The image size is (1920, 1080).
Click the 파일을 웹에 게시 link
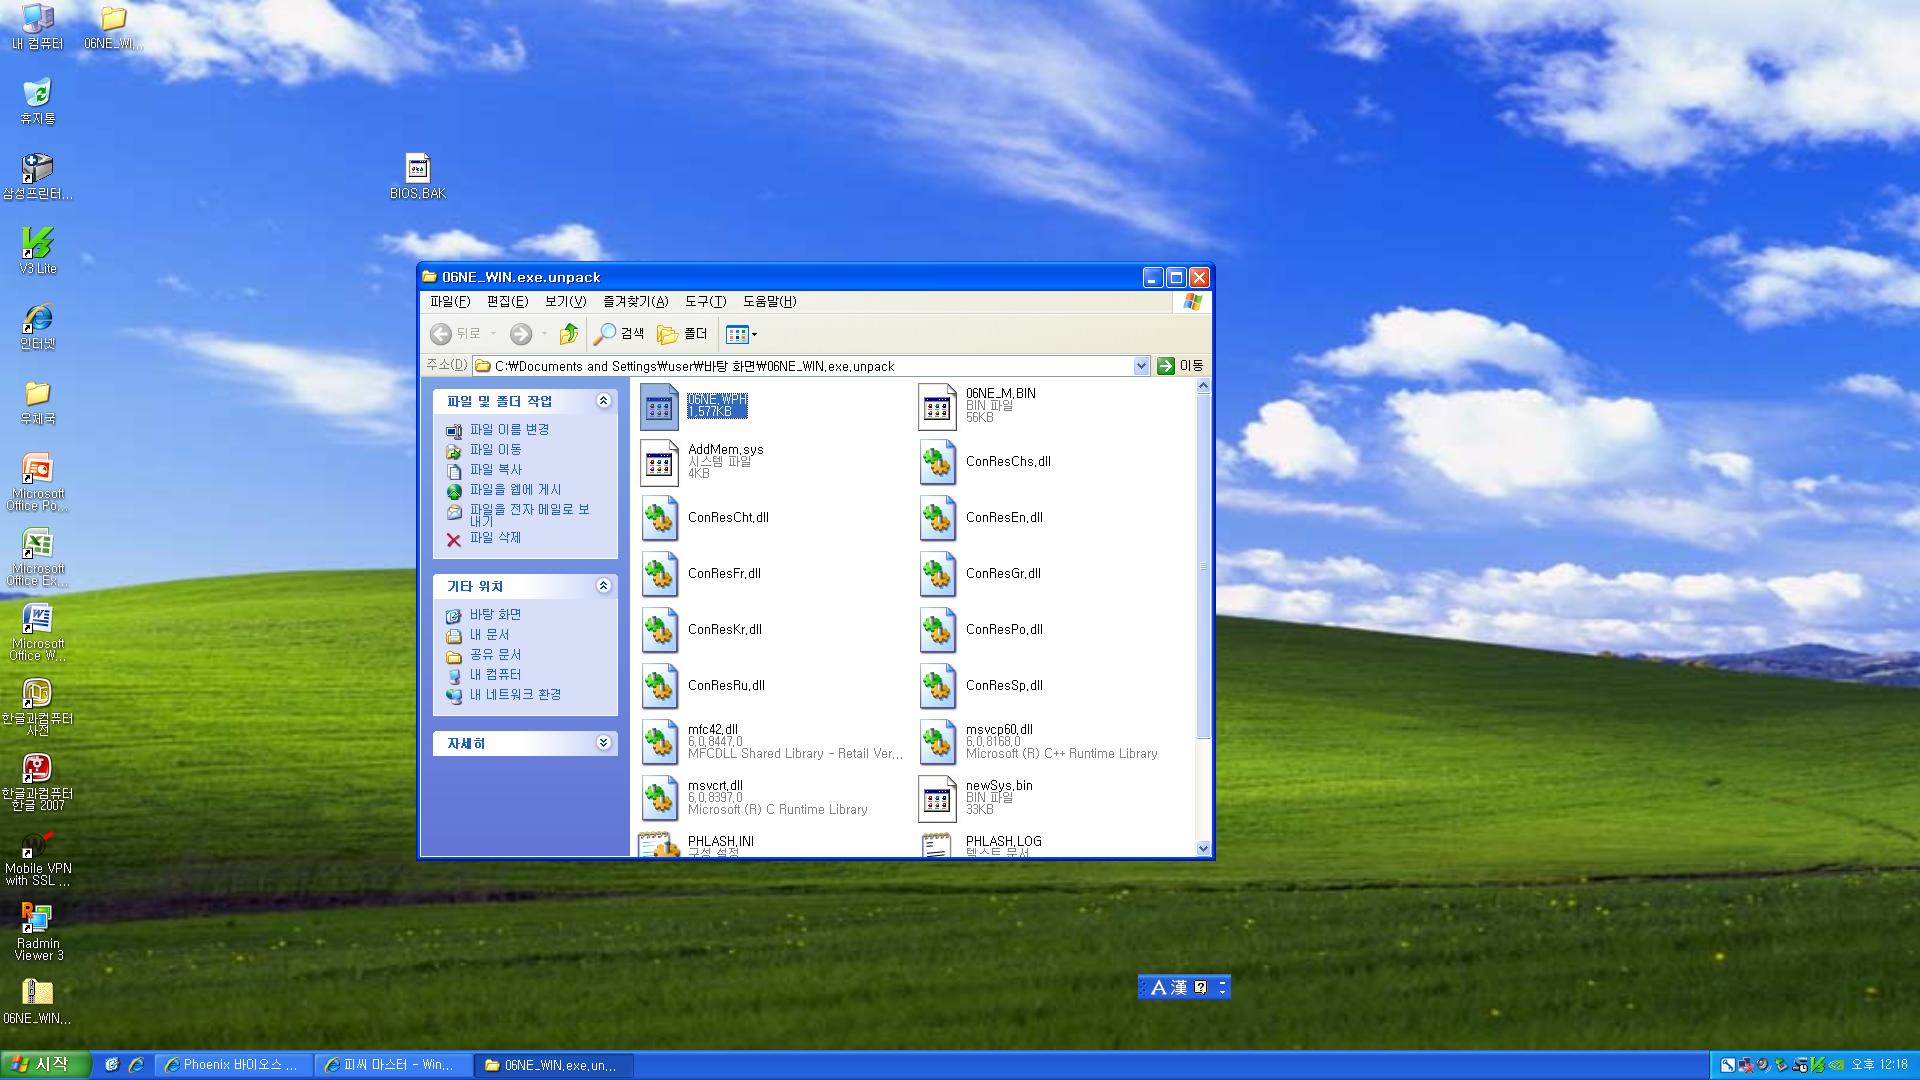point(515,489)
